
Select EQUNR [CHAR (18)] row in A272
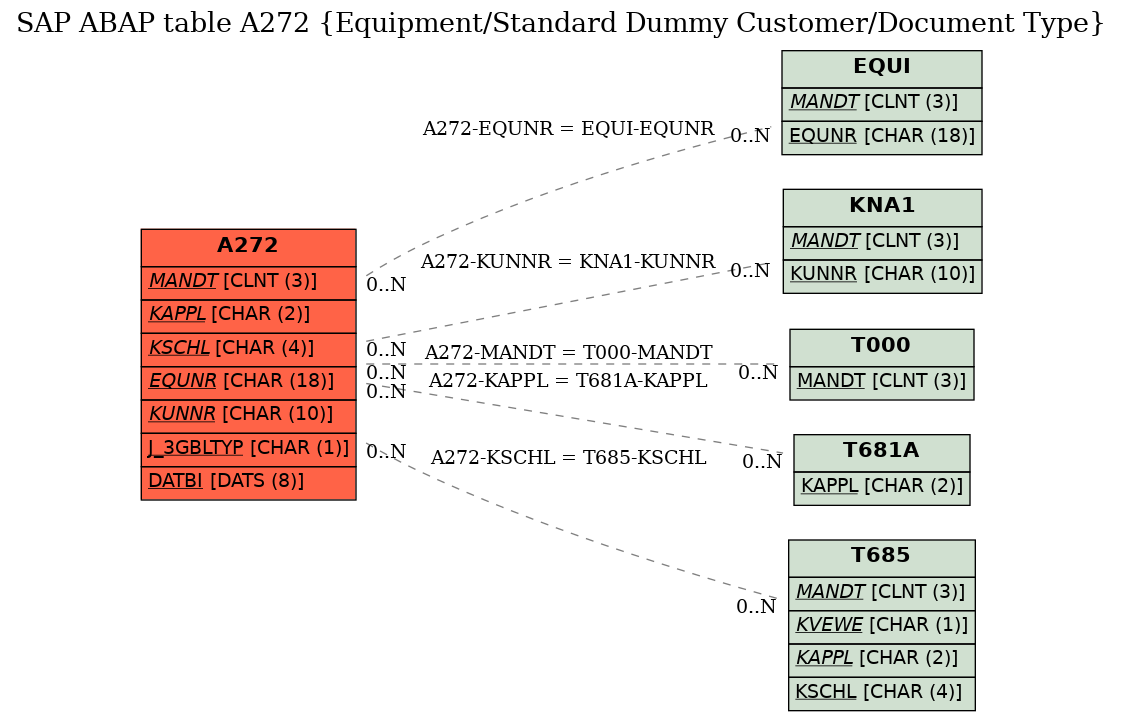pos(249,383)
